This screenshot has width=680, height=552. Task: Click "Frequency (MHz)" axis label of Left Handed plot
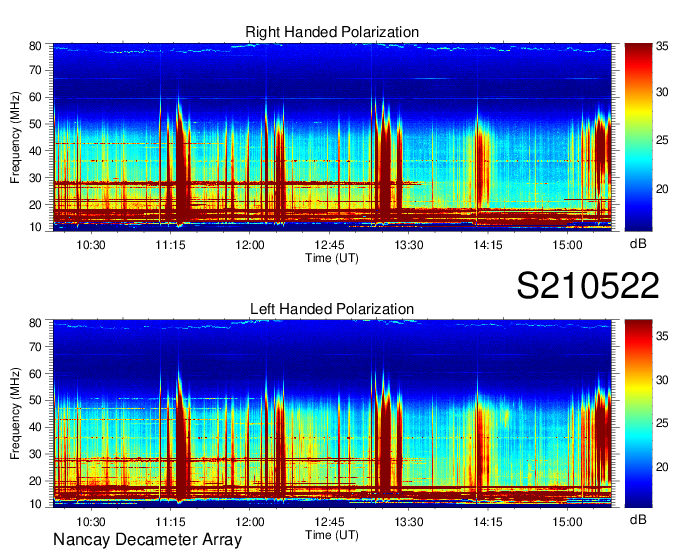click(x=15, y=414)
